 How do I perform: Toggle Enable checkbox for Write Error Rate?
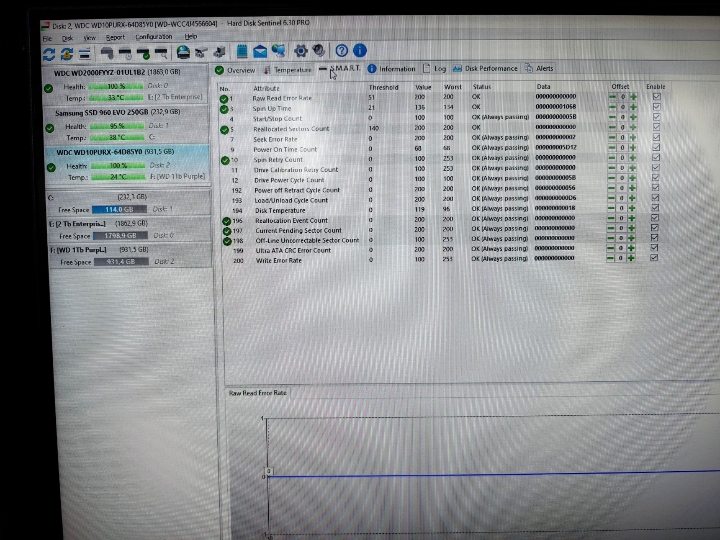[654, 258]
